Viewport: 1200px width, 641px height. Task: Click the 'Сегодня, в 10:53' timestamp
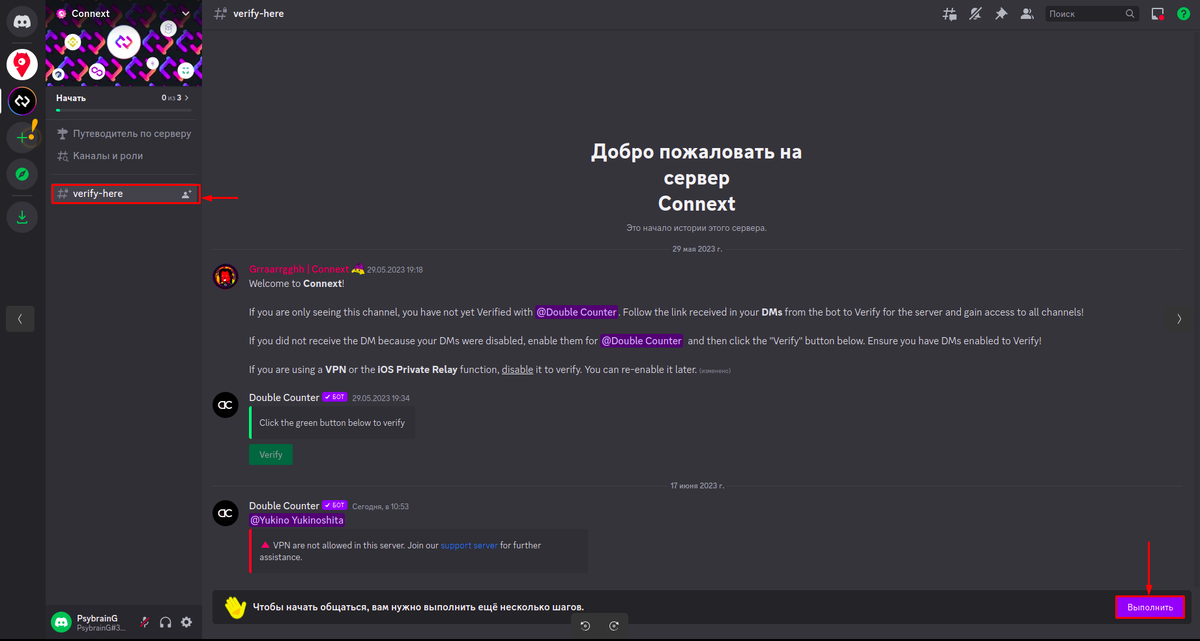(x=380, y=506)
